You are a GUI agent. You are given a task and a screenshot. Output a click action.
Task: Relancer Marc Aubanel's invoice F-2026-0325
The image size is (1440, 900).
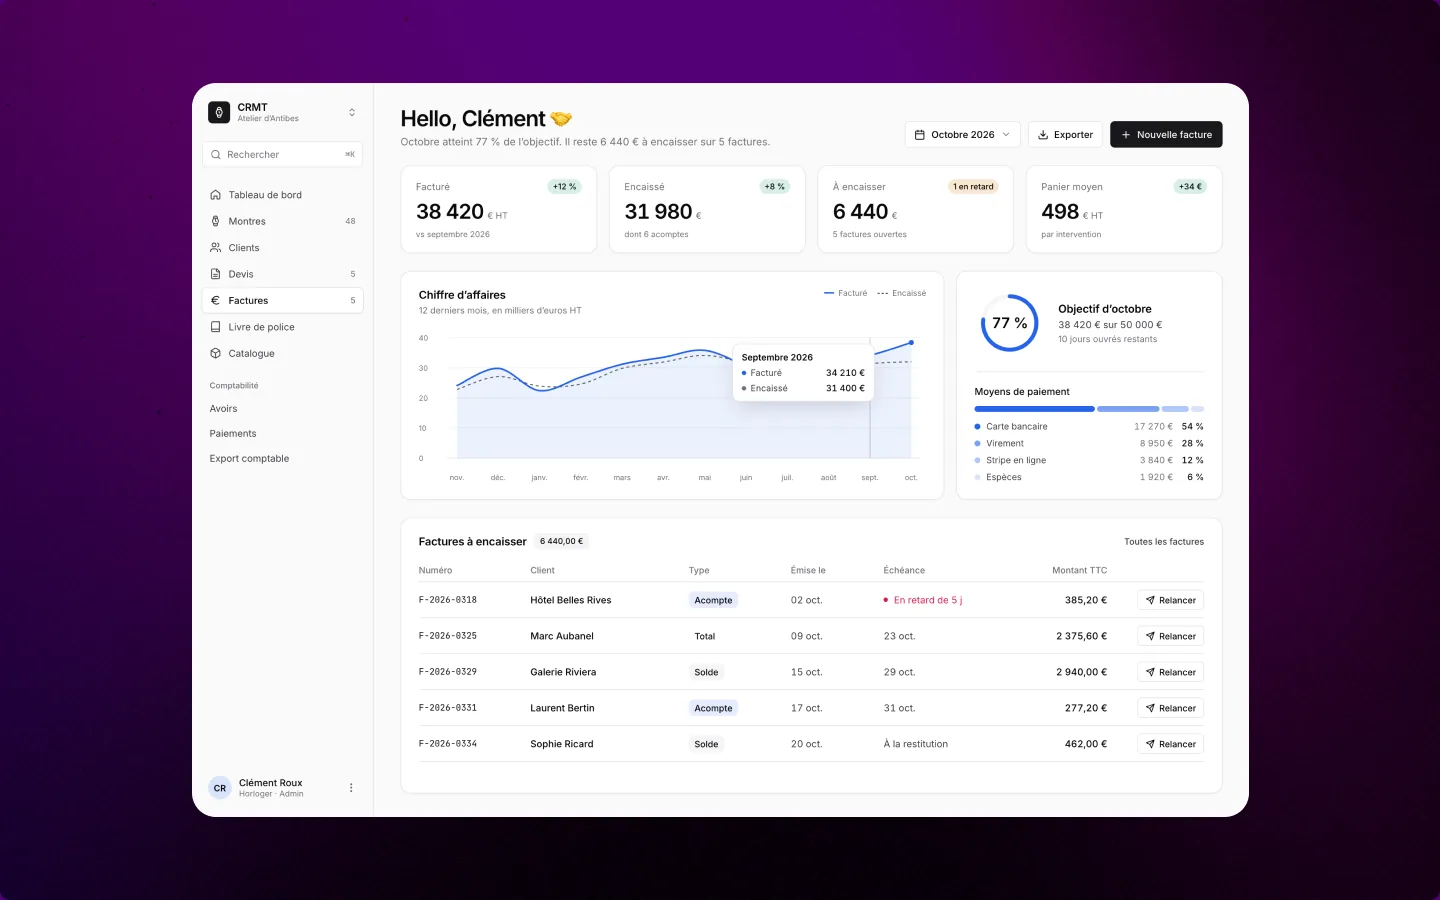1170,637
